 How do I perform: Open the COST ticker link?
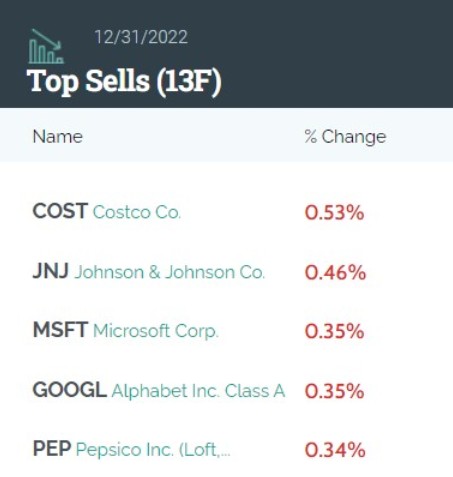coord(60,211)
